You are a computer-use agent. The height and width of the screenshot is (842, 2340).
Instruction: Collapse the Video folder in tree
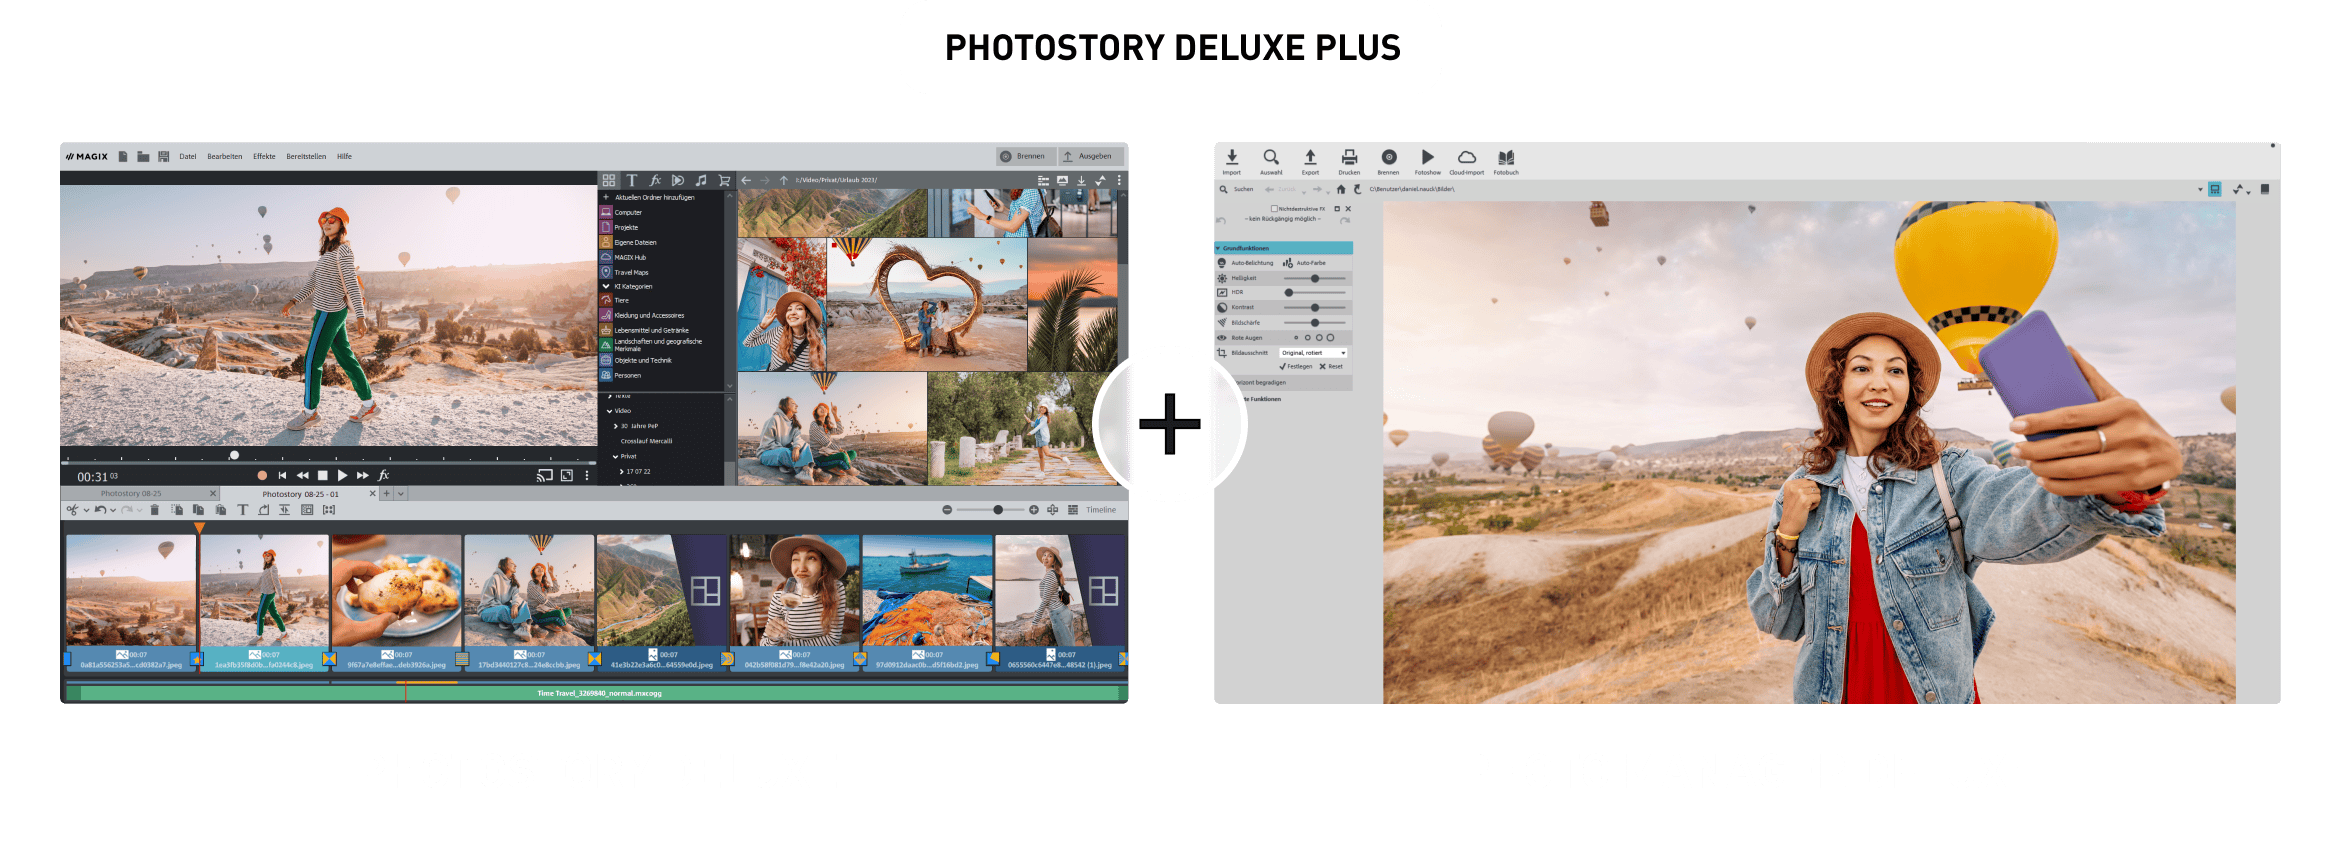pos(609,411)
